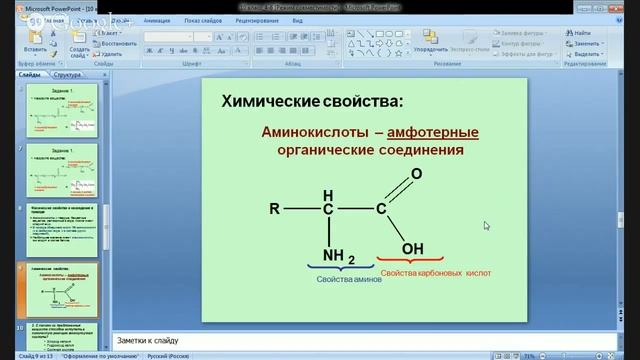Select the oval shape in gallery
The width and height of the screenshot is (640, 360).
point(389,34)
